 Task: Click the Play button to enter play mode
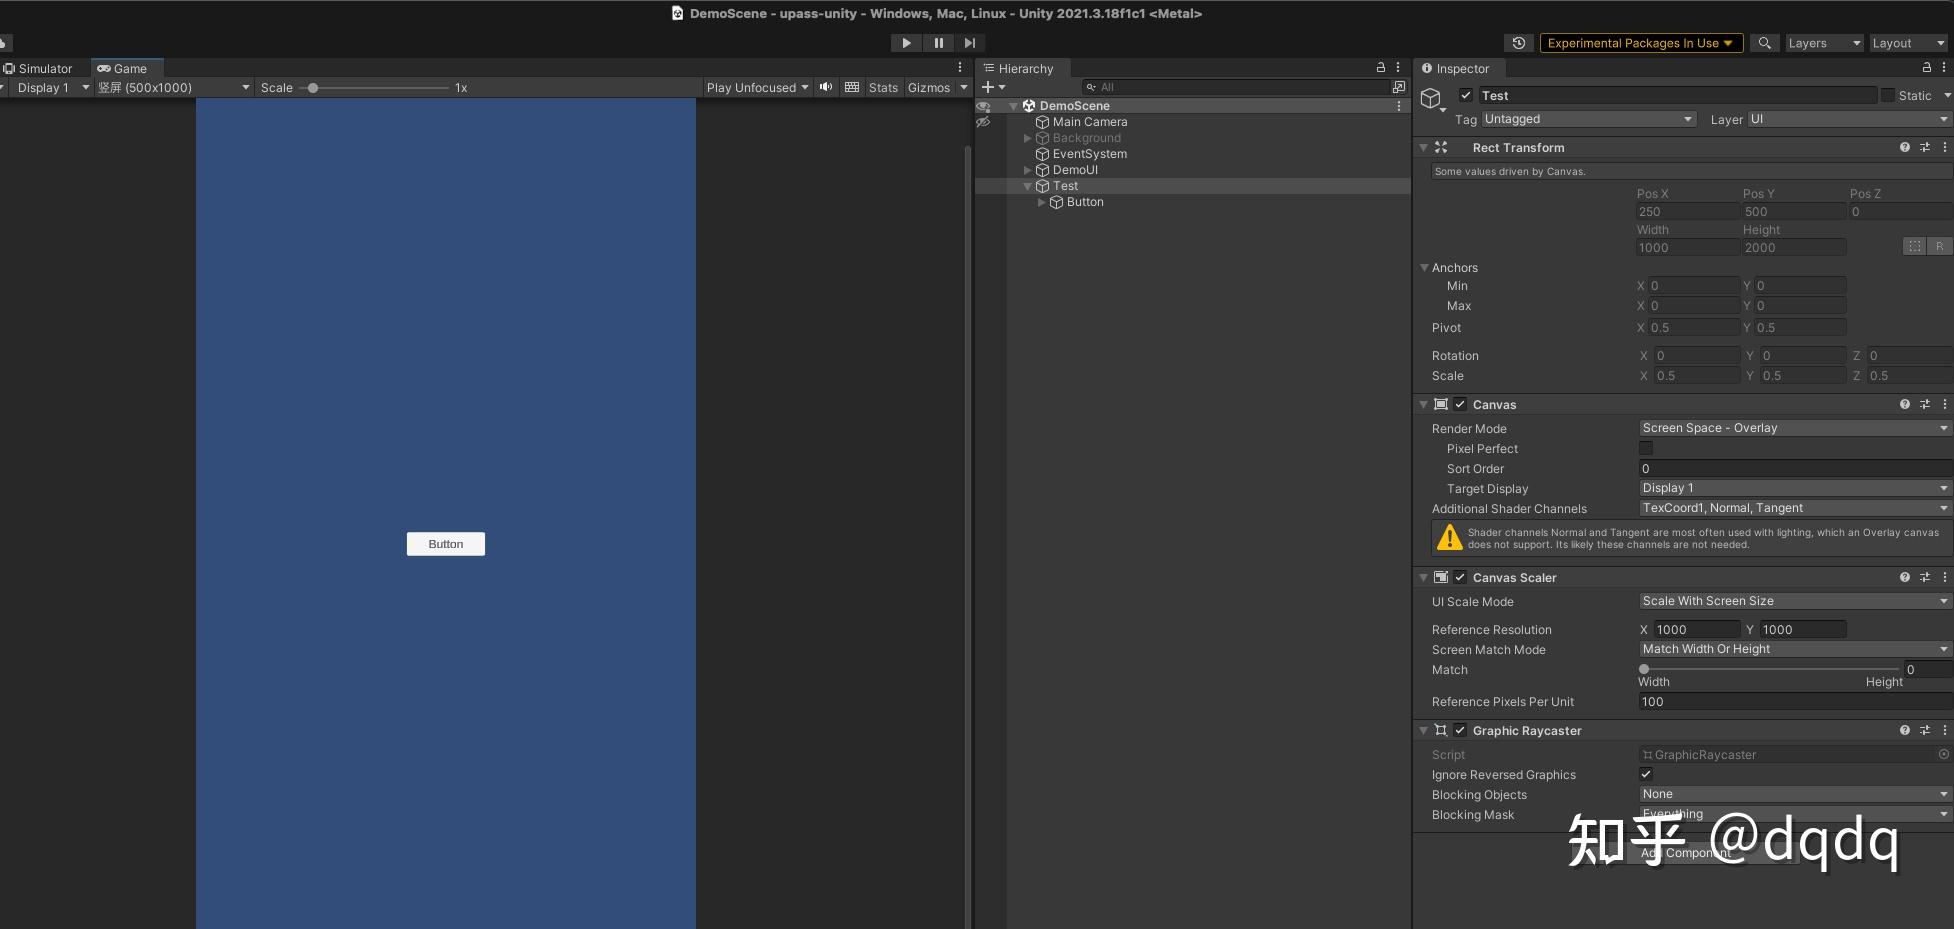pos(905,42)
